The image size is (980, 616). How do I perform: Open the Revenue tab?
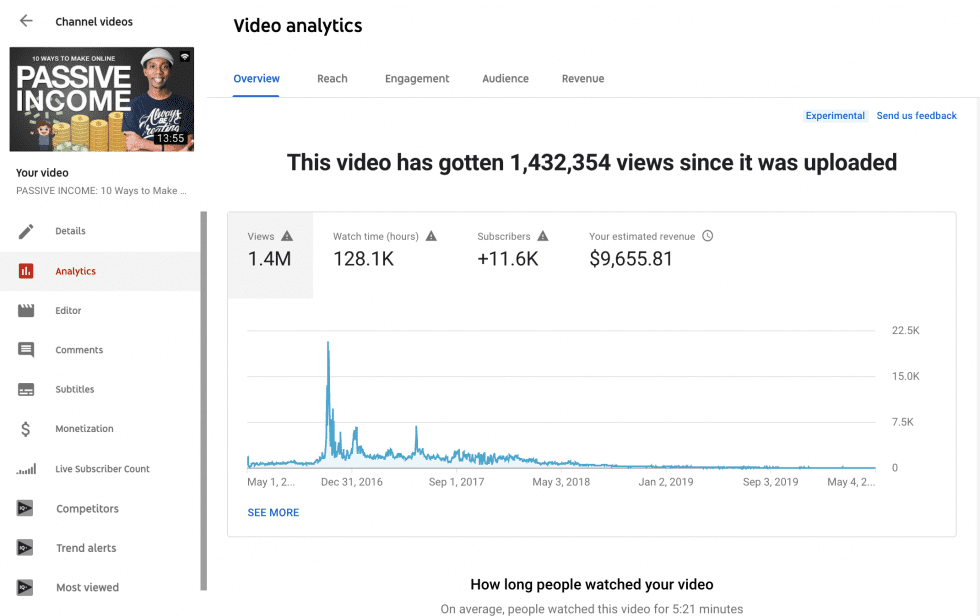tap(583, 78)
